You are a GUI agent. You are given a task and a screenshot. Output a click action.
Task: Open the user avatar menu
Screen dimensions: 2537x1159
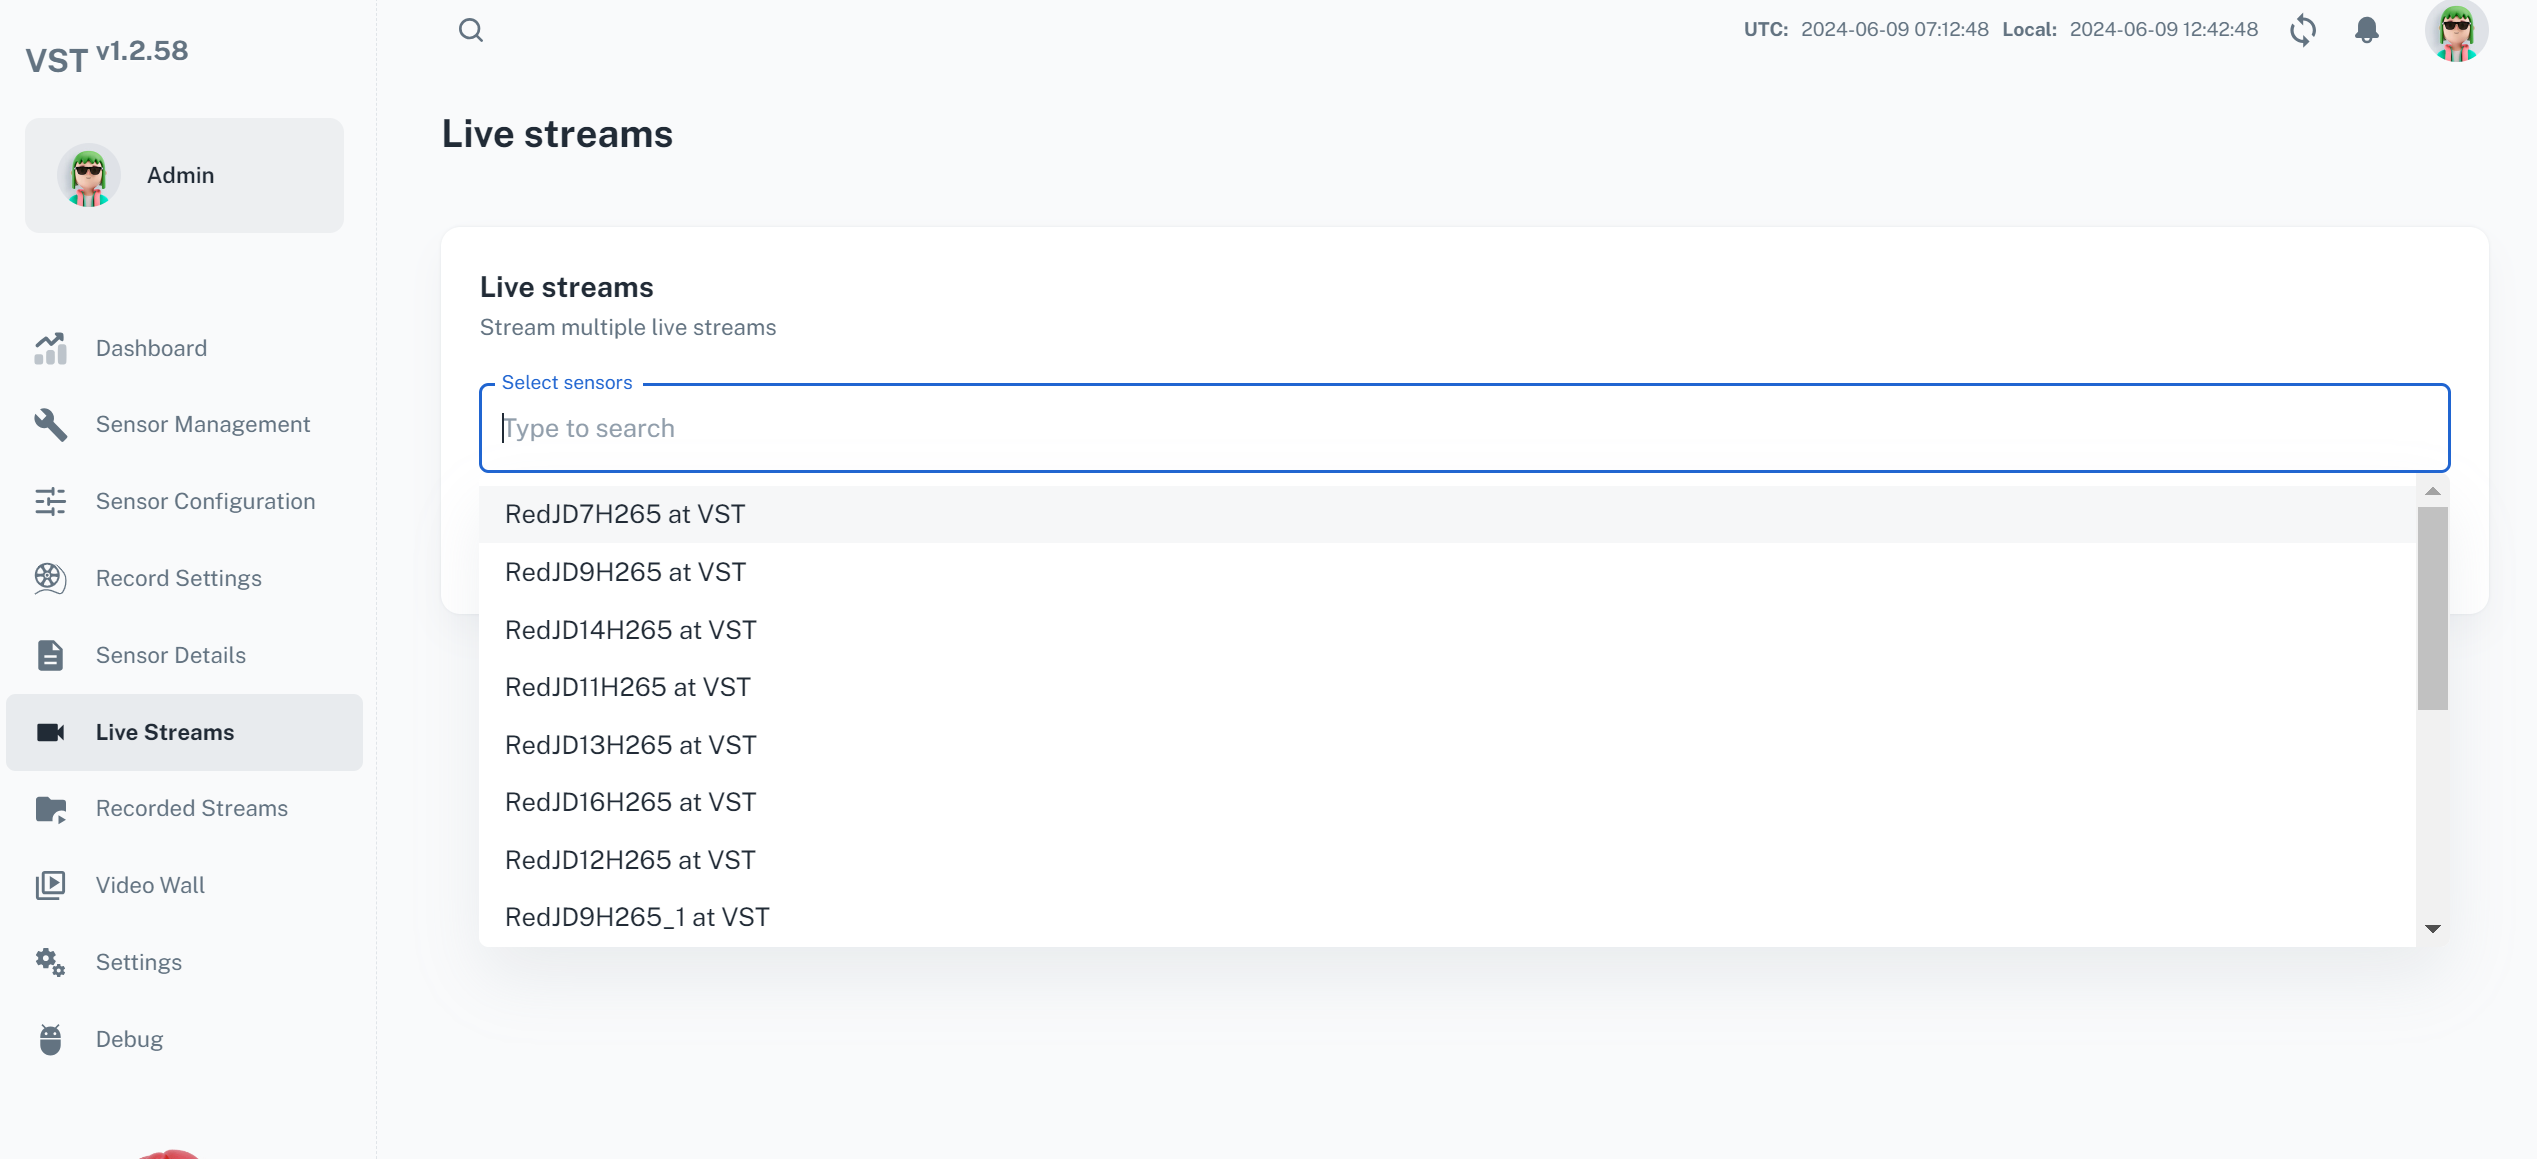coord(2455,32)
